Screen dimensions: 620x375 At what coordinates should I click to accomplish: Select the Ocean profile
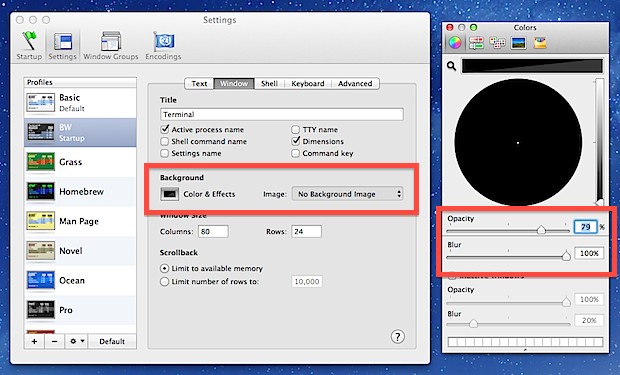pos(80,280)
